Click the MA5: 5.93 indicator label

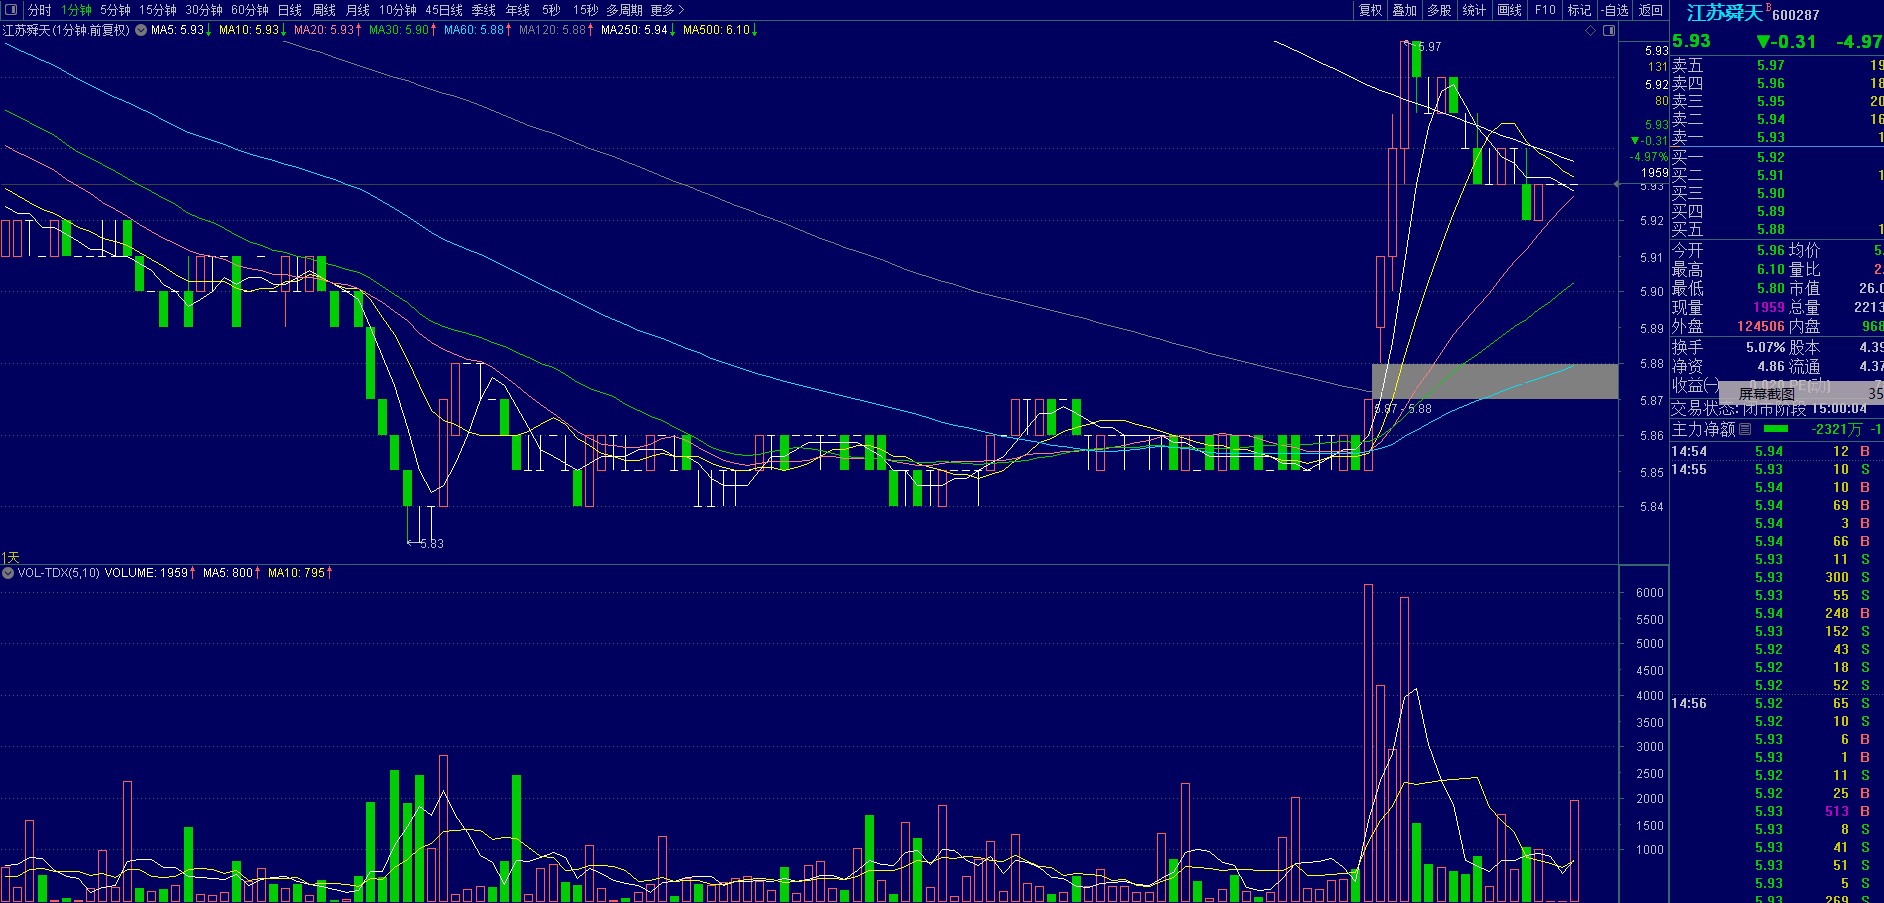pos(180,30)
